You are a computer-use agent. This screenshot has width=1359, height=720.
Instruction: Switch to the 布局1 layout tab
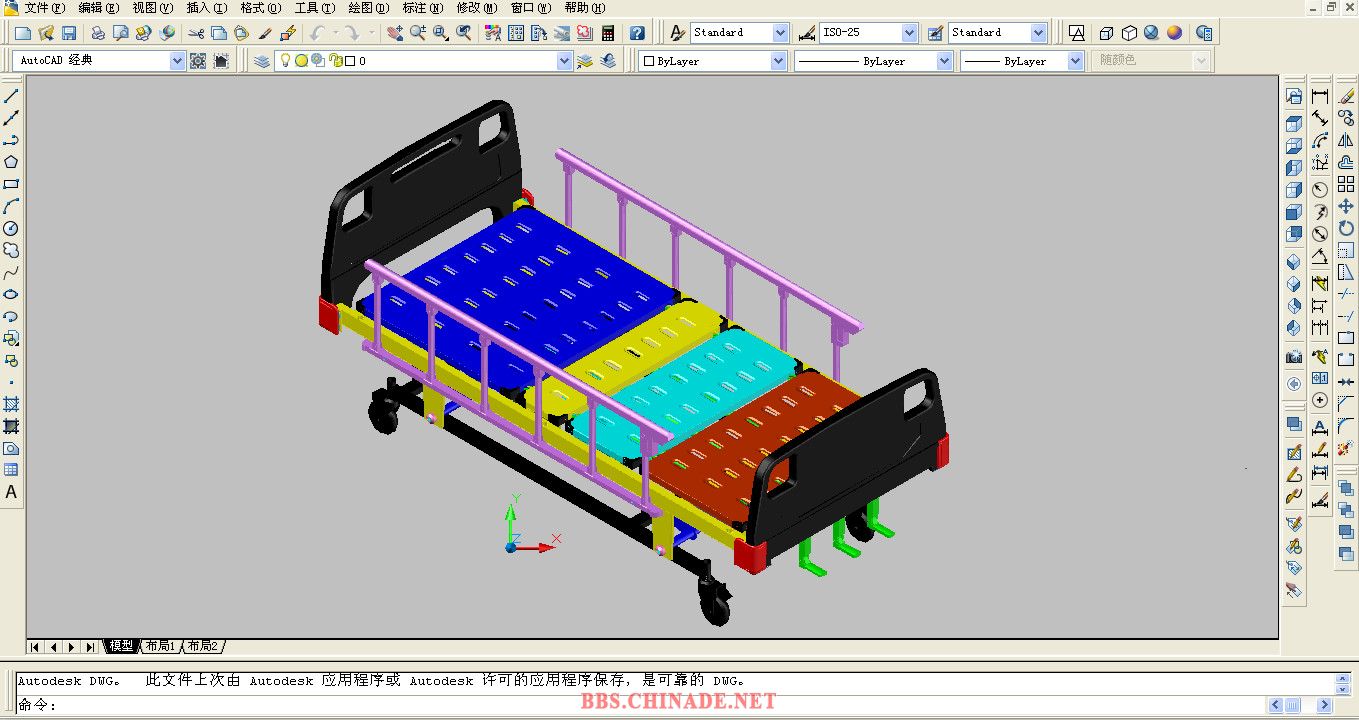point(160,646)
